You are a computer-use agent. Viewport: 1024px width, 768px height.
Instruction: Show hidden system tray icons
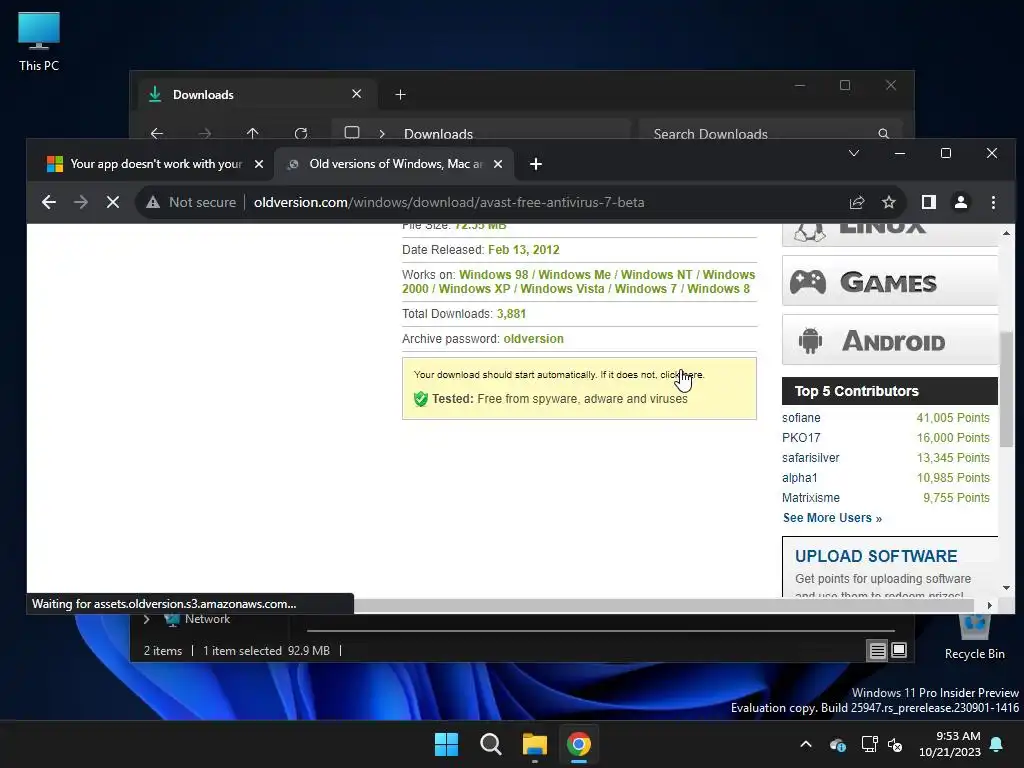tap(806, 744)
